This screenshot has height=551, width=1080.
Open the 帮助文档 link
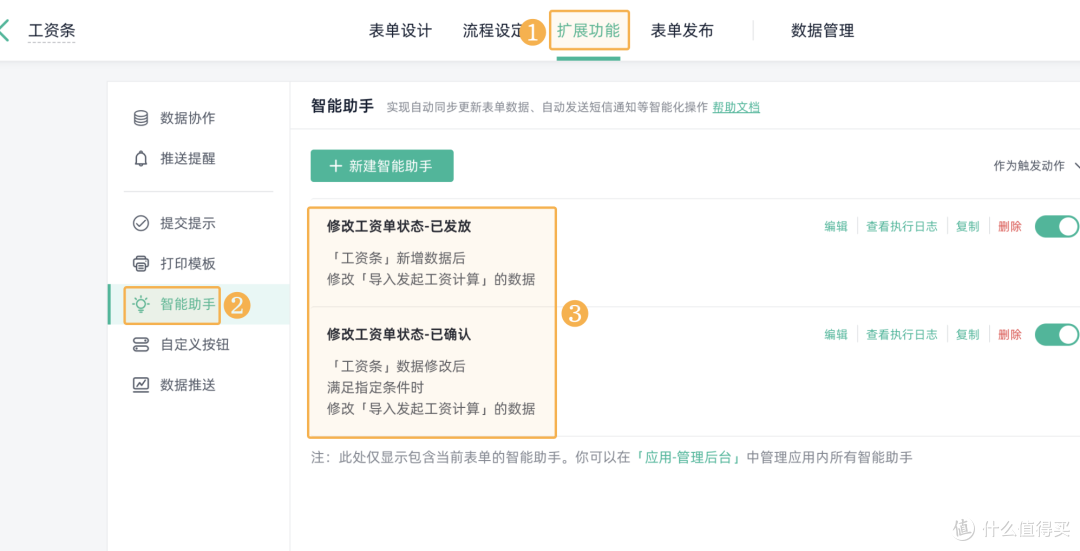(736, 107)
